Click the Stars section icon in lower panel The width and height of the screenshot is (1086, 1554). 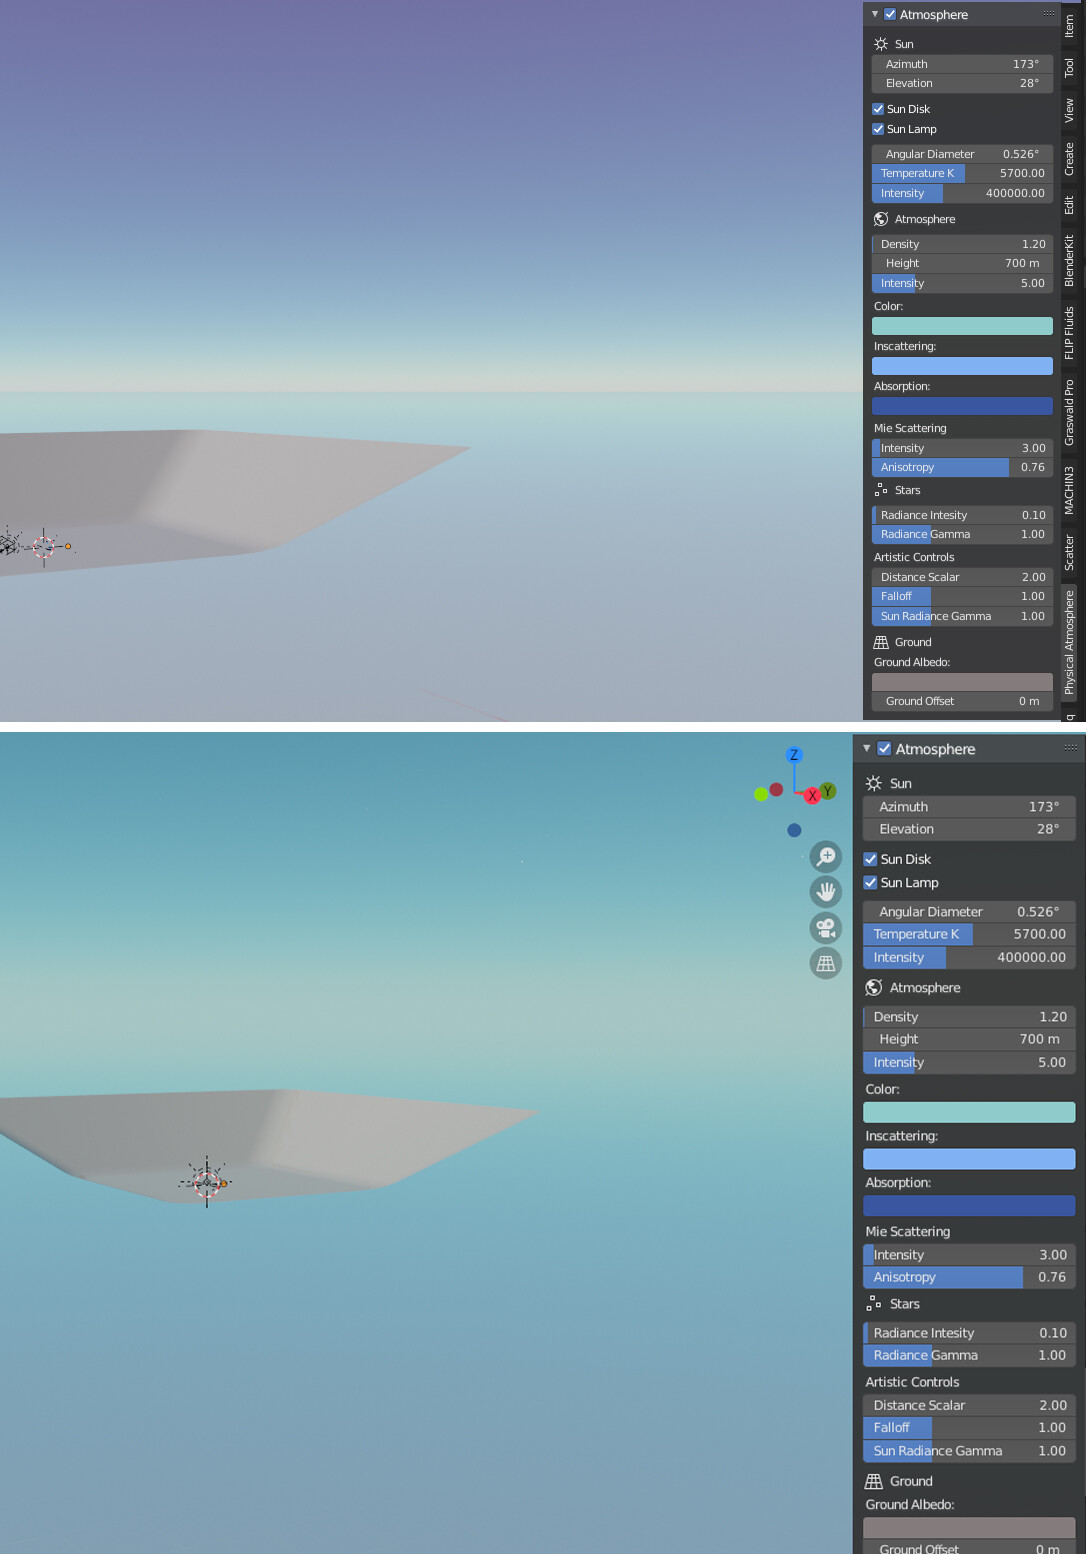click(x=874, y=1303)
